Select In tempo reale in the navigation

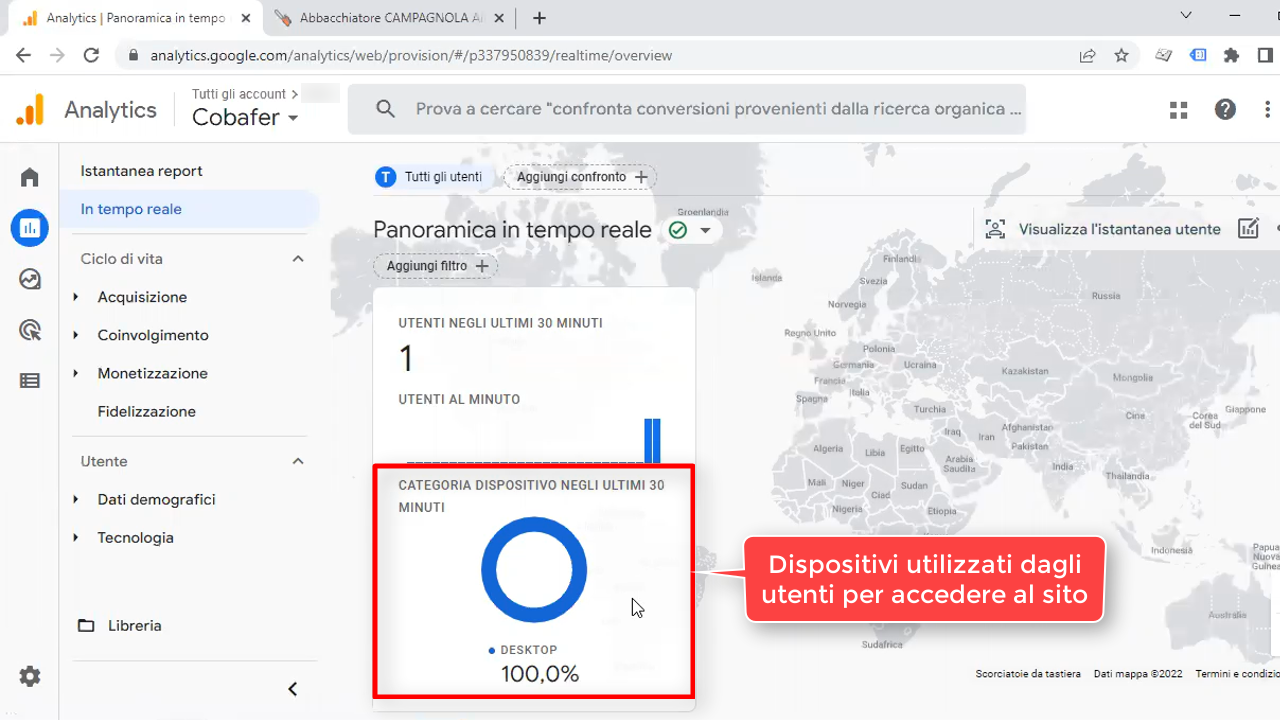pyautogui.click(x=131, y=209)
